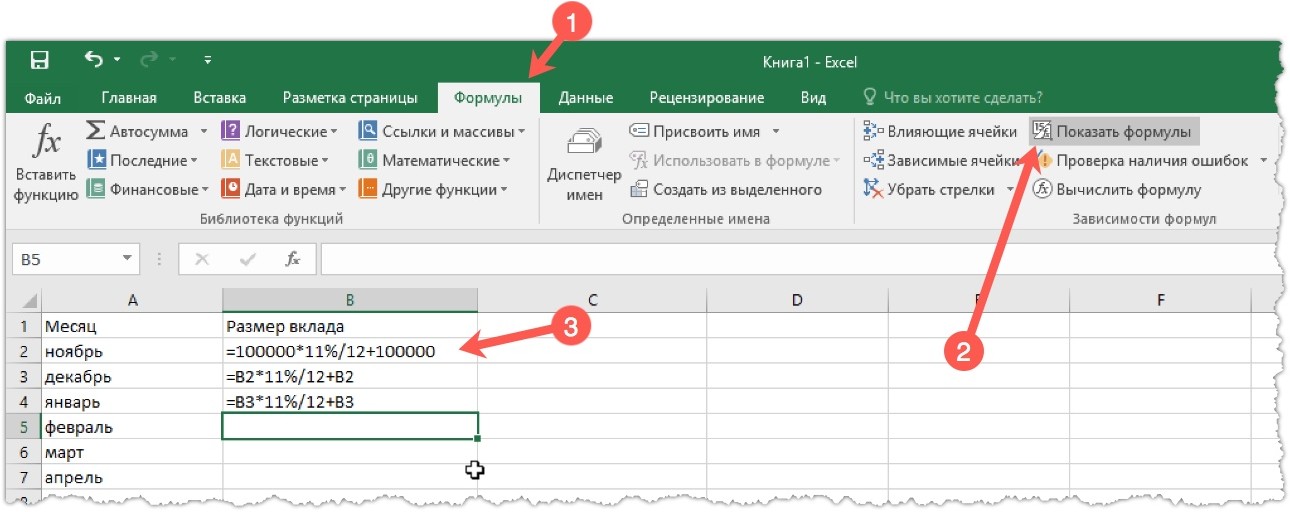The width and height of the screenshot is (1290, 512).
Task: Click Влияющие ячейки trace button
Action: 940,131
